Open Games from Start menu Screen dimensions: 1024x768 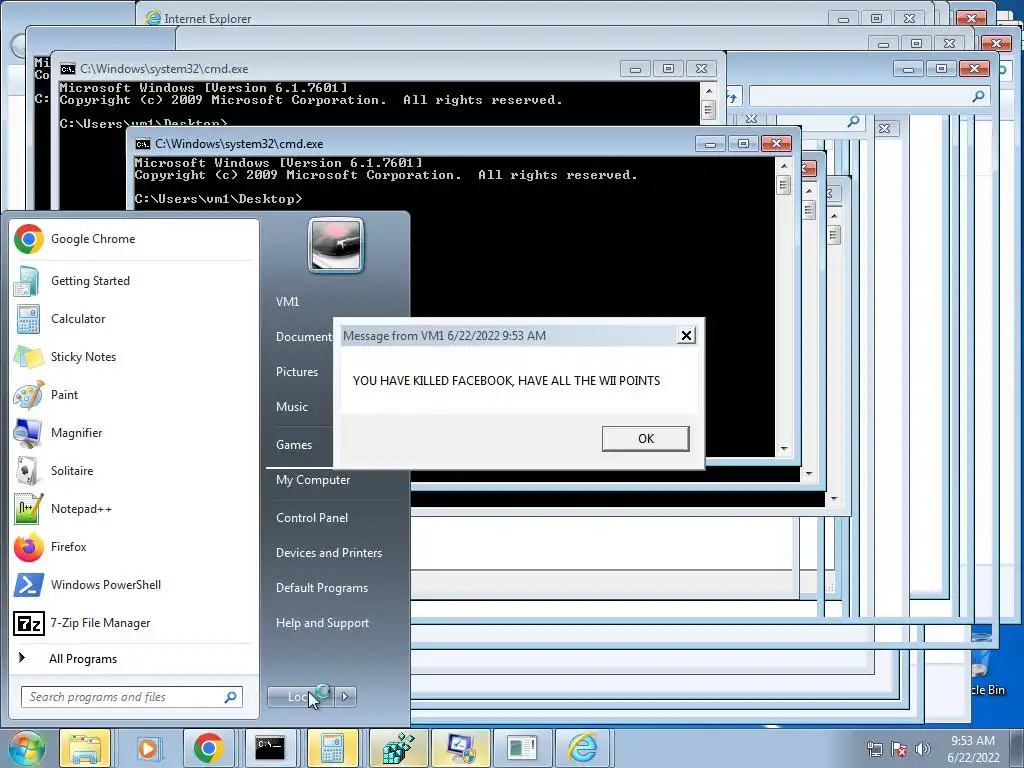pyautogui.click(x=294, y=445)
